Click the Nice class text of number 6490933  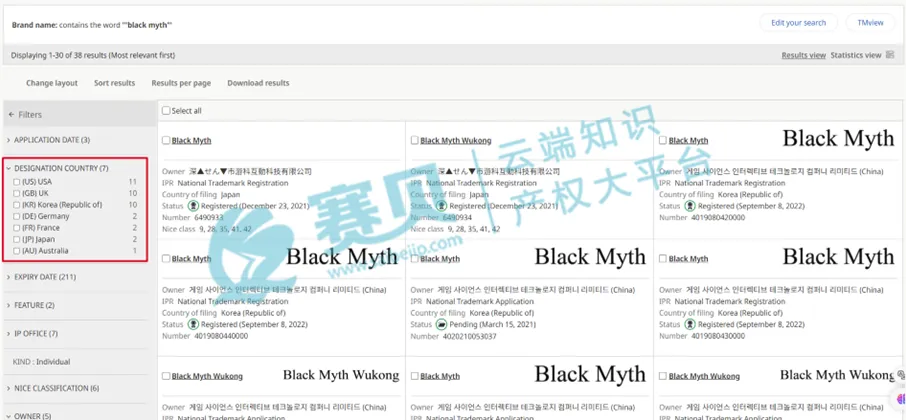[207, 229]
